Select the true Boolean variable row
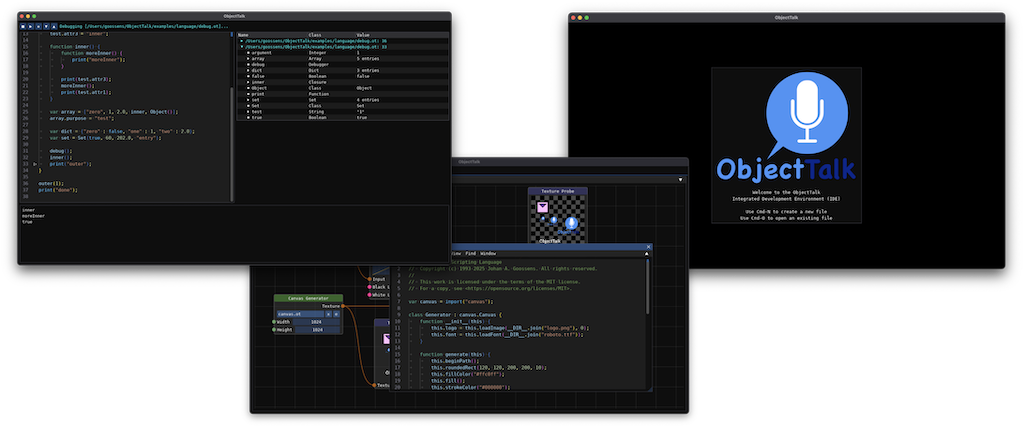1024x427 pixels. pos(343,118)
